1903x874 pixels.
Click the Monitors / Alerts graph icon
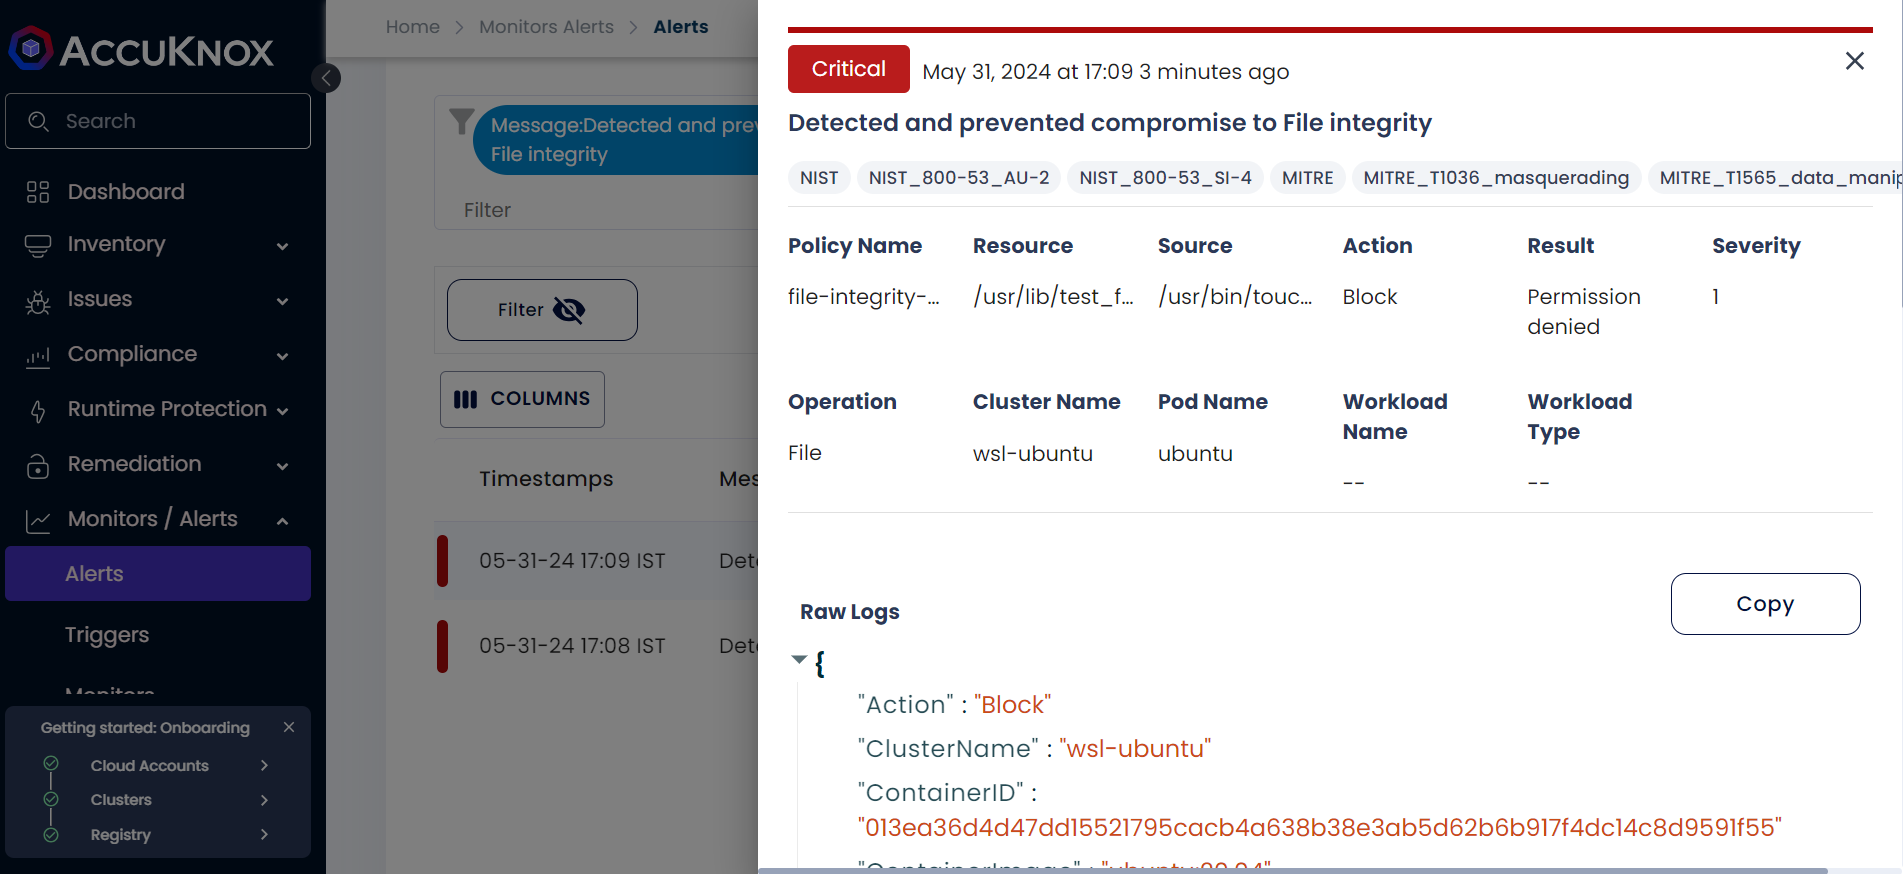pyautogui.click(x=38, y=521)
